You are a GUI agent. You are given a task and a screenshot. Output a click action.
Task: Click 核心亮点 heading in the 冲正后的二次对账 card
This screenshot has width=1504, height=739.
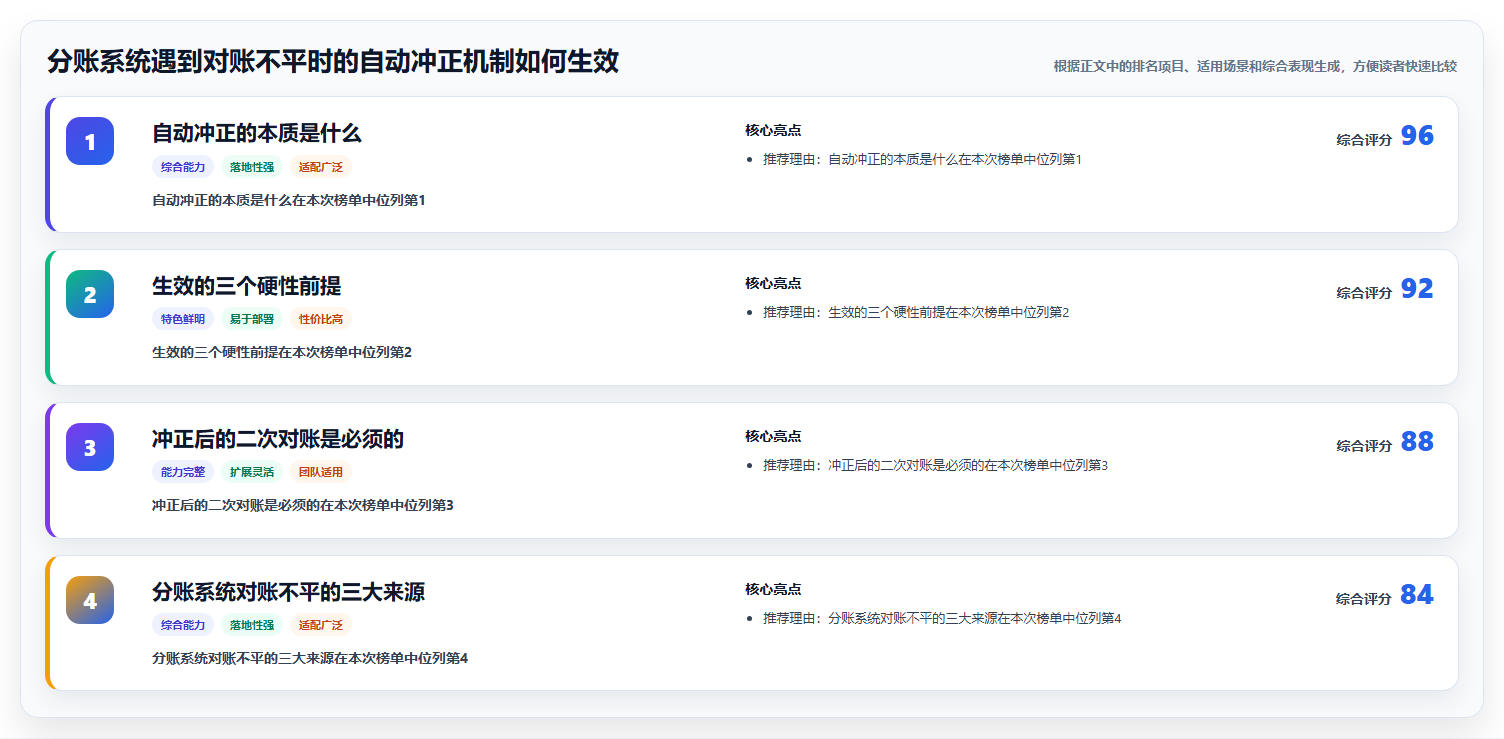[x=773, y=436]
